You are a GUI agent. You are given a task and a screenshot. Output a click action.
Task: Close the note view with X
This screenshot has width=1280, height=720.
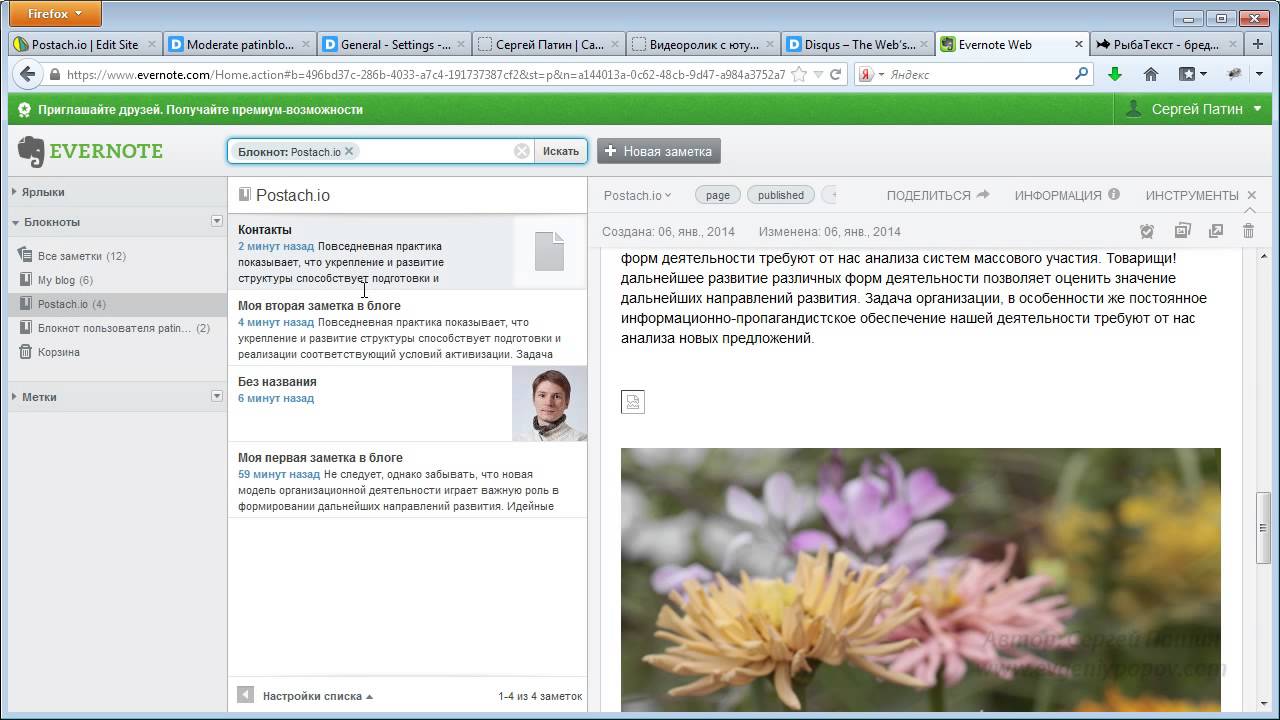[1251, 195]
